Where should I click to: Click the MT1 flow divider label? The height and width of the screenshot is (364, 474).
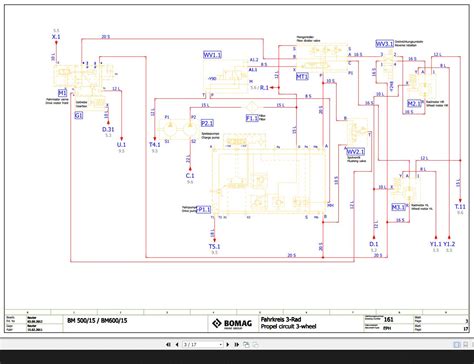click(x=302, y=77)
